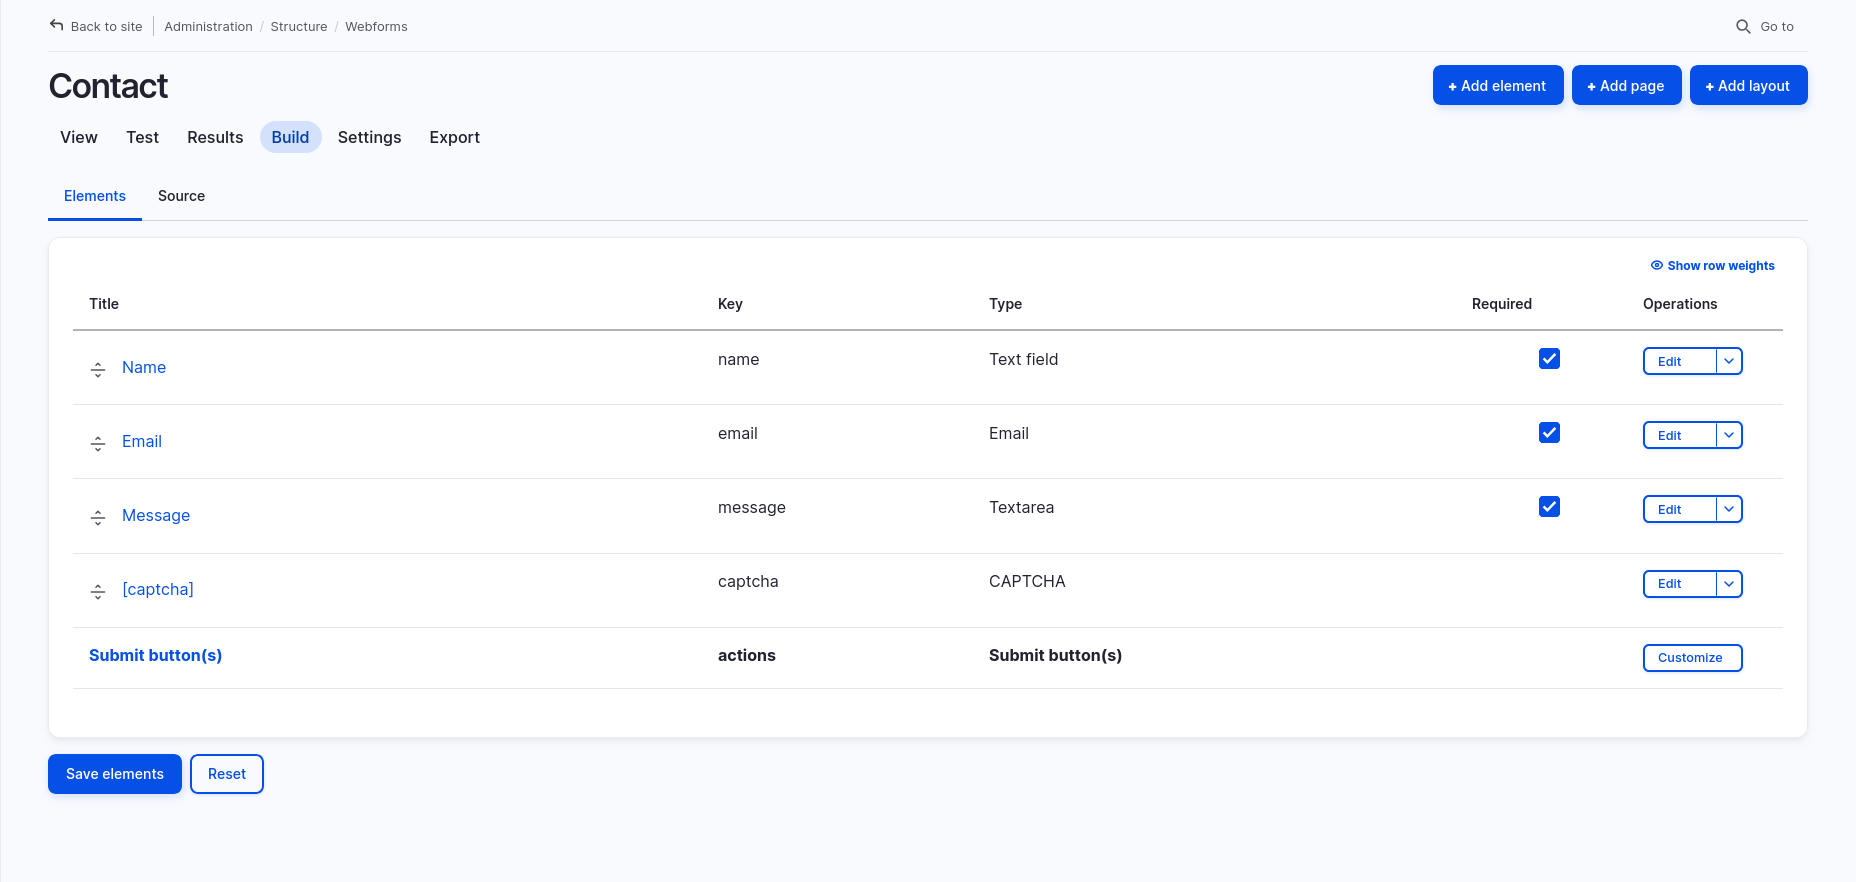This screenshot has height=882, width=1856.
Task: Click Edit for Name element
Action: point(1680,361)
